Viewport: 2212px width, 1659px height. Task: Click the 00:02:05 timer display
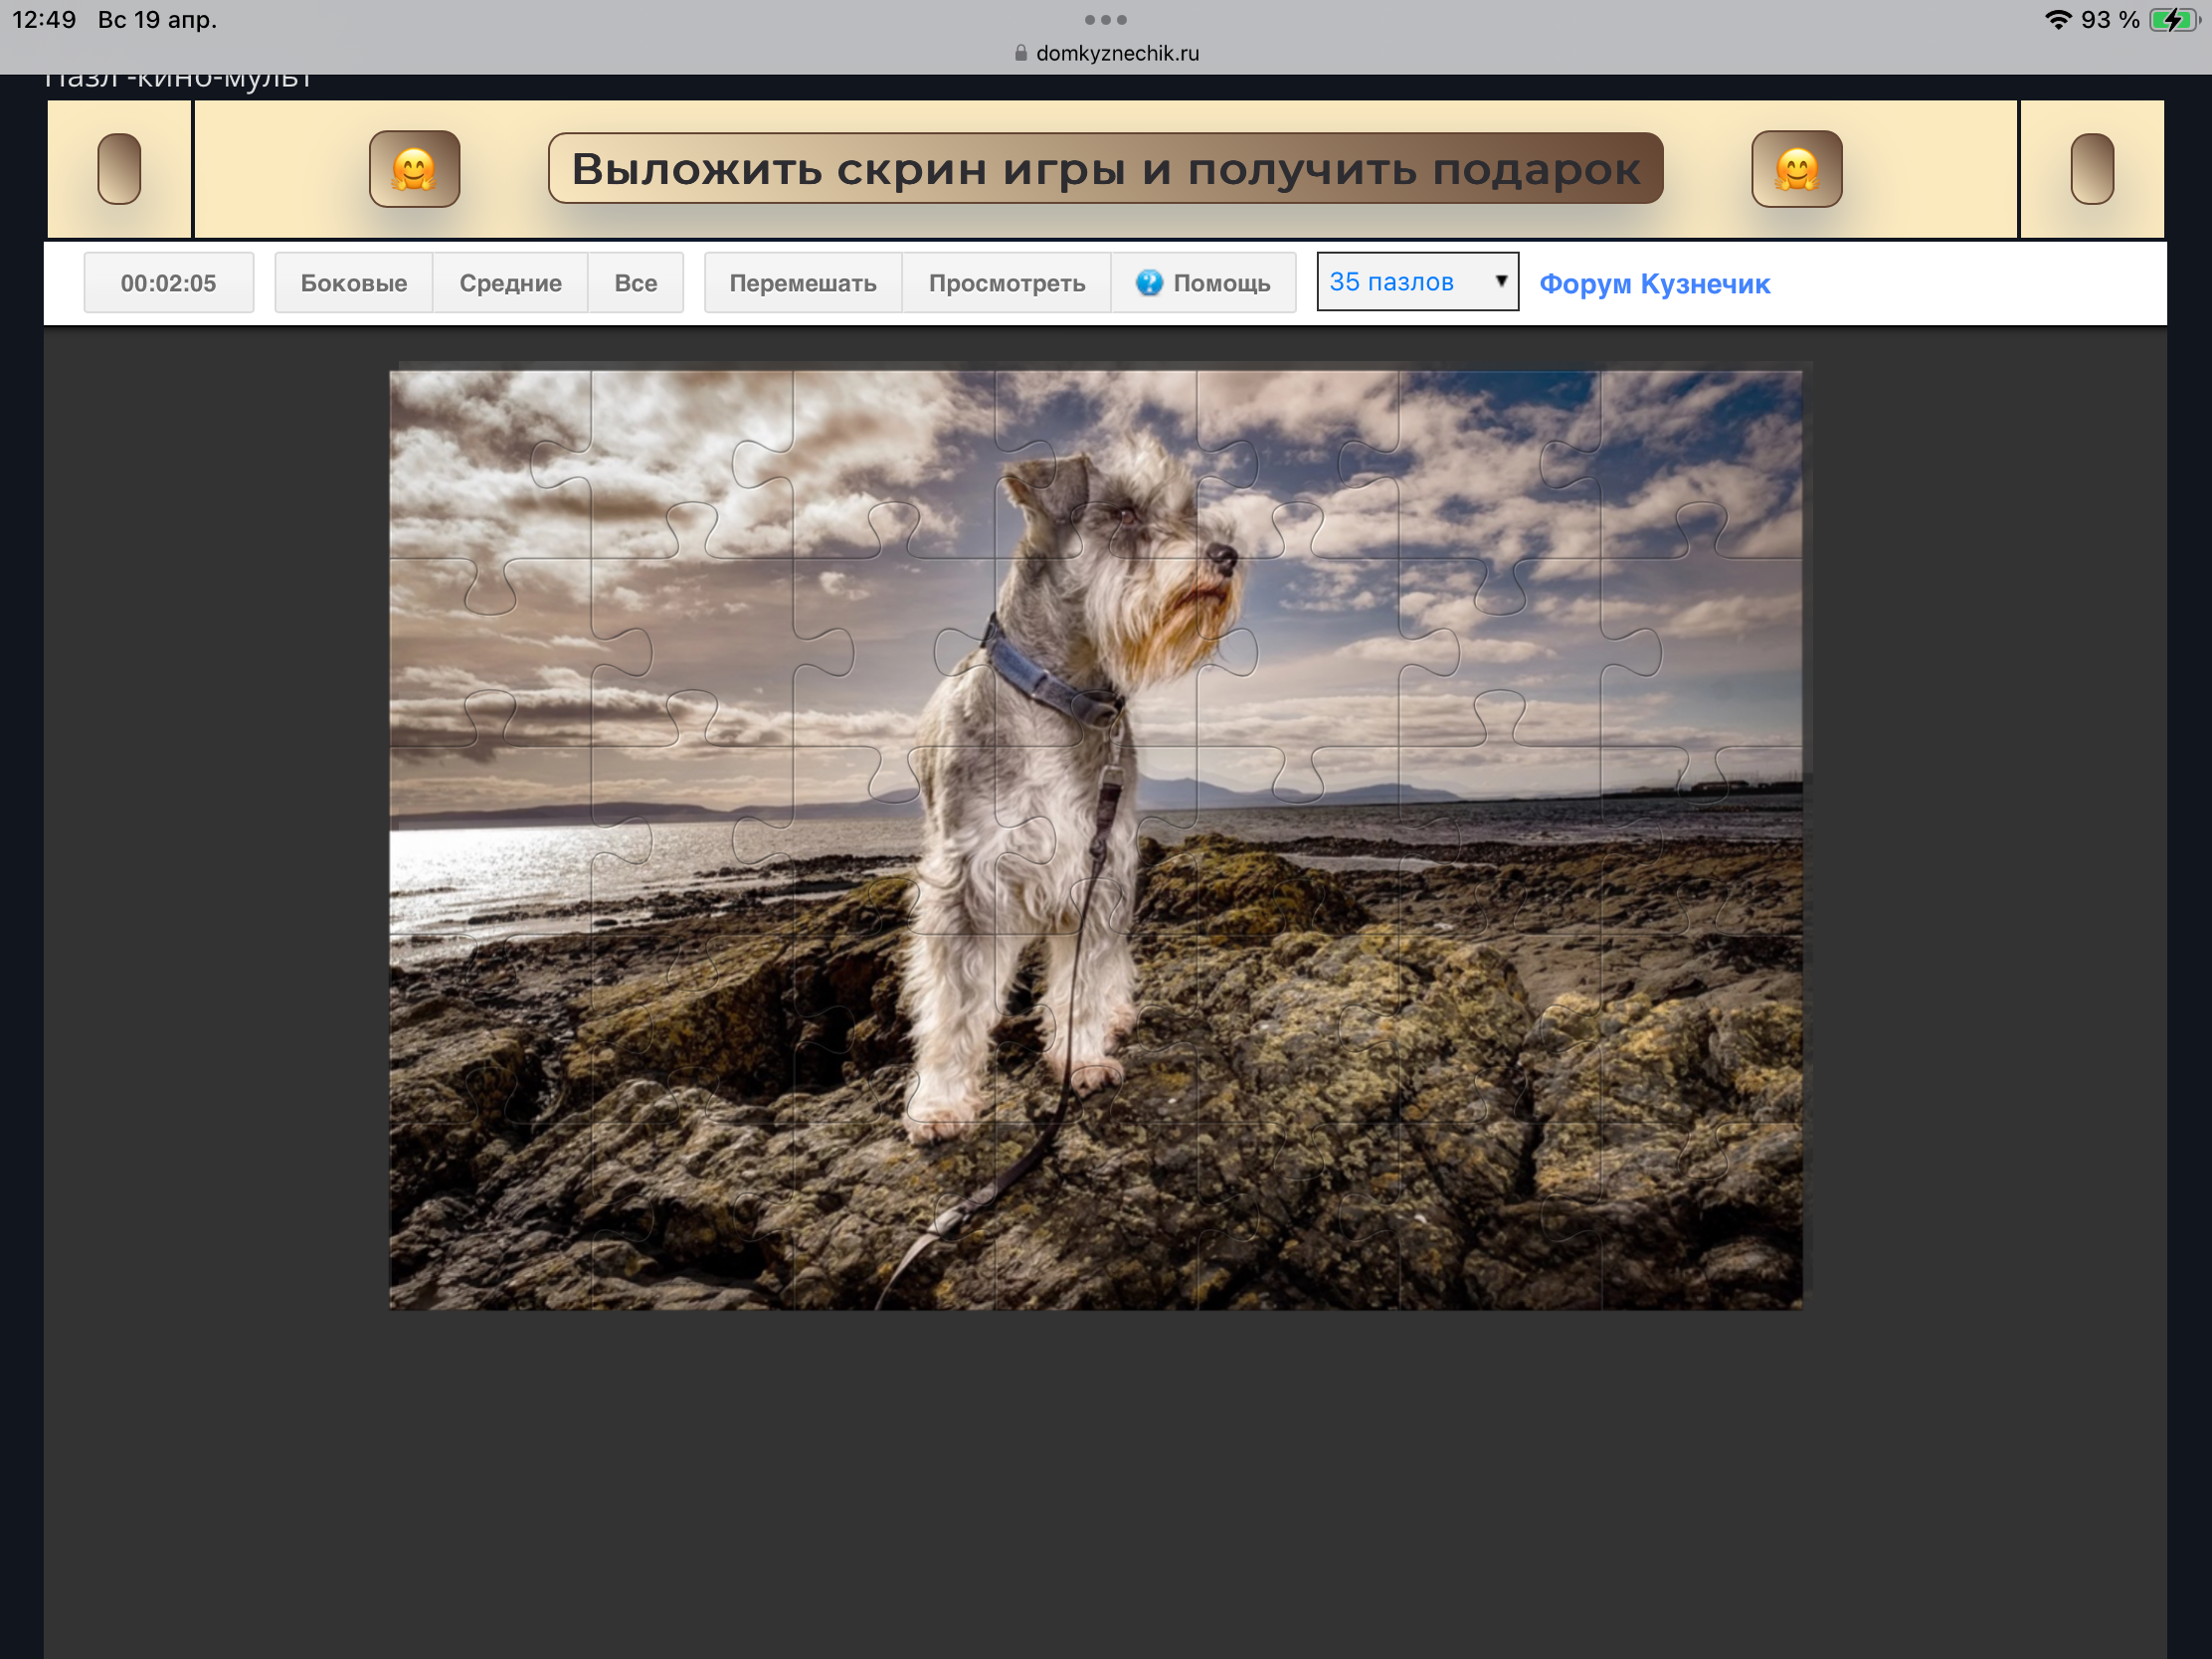pyautogui.click(x=168, y=283)
